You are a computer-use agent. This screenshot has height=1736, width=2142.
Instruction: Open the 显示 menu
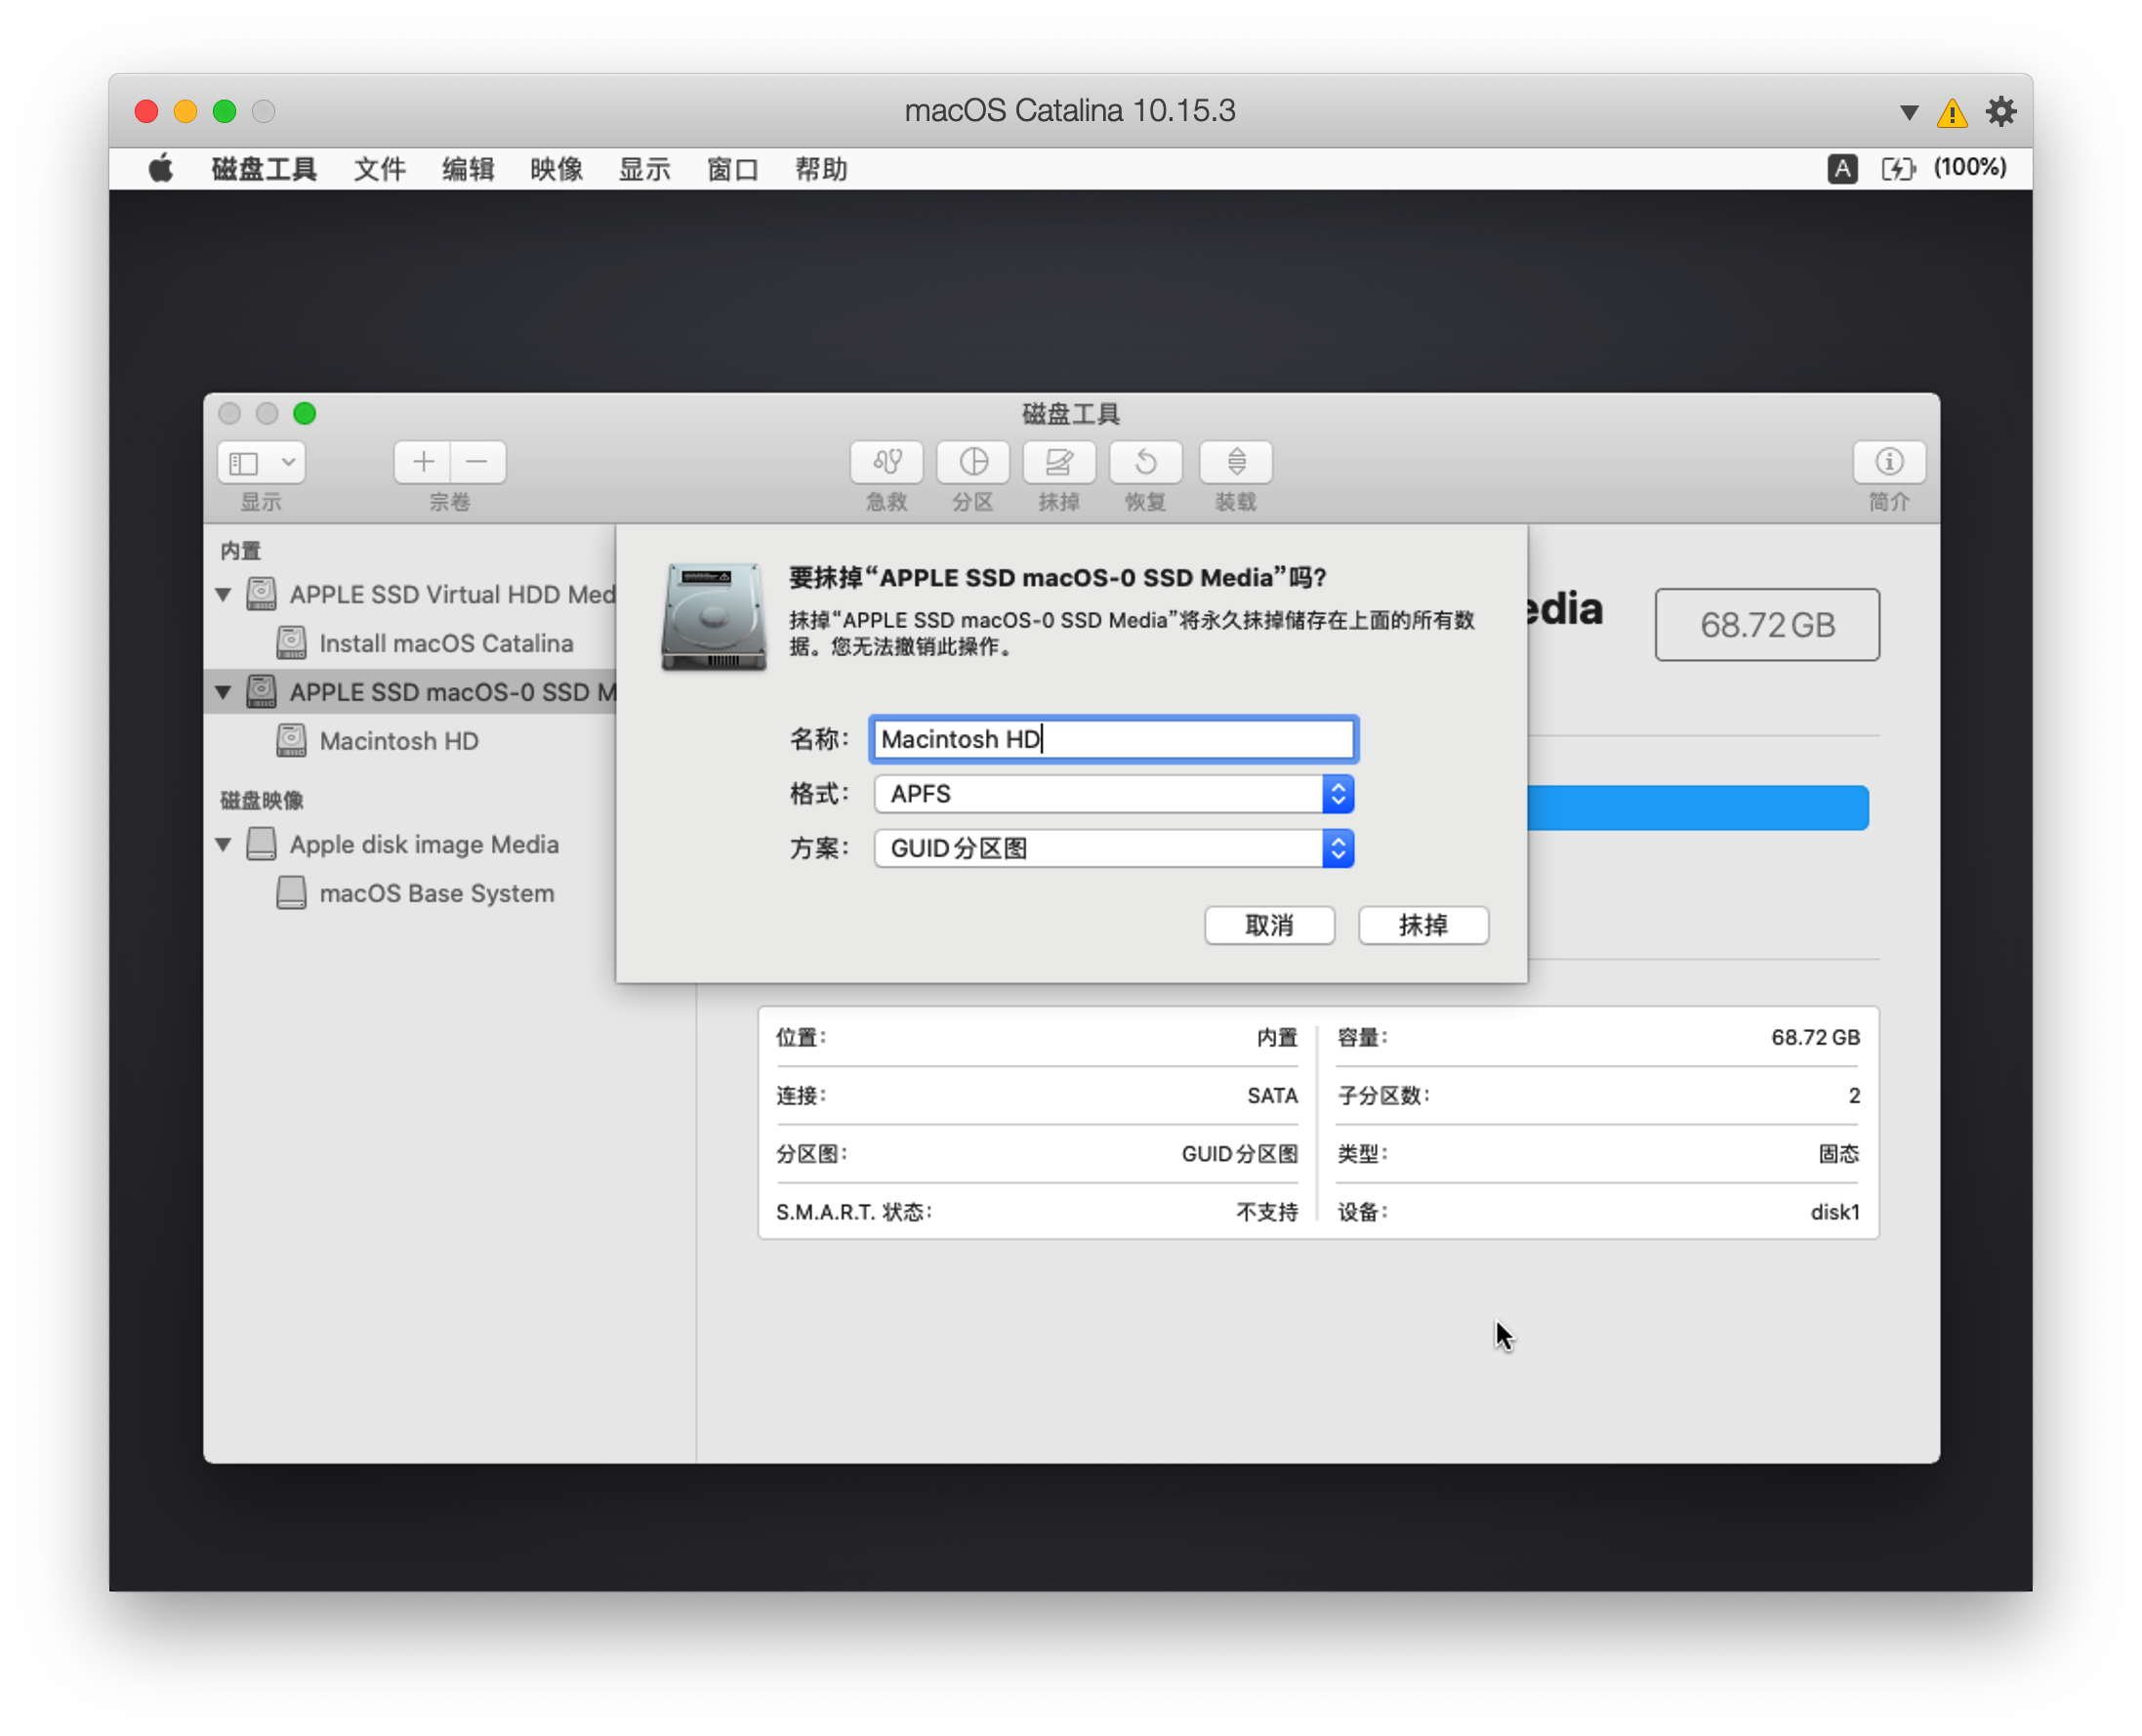coord(644,168)
